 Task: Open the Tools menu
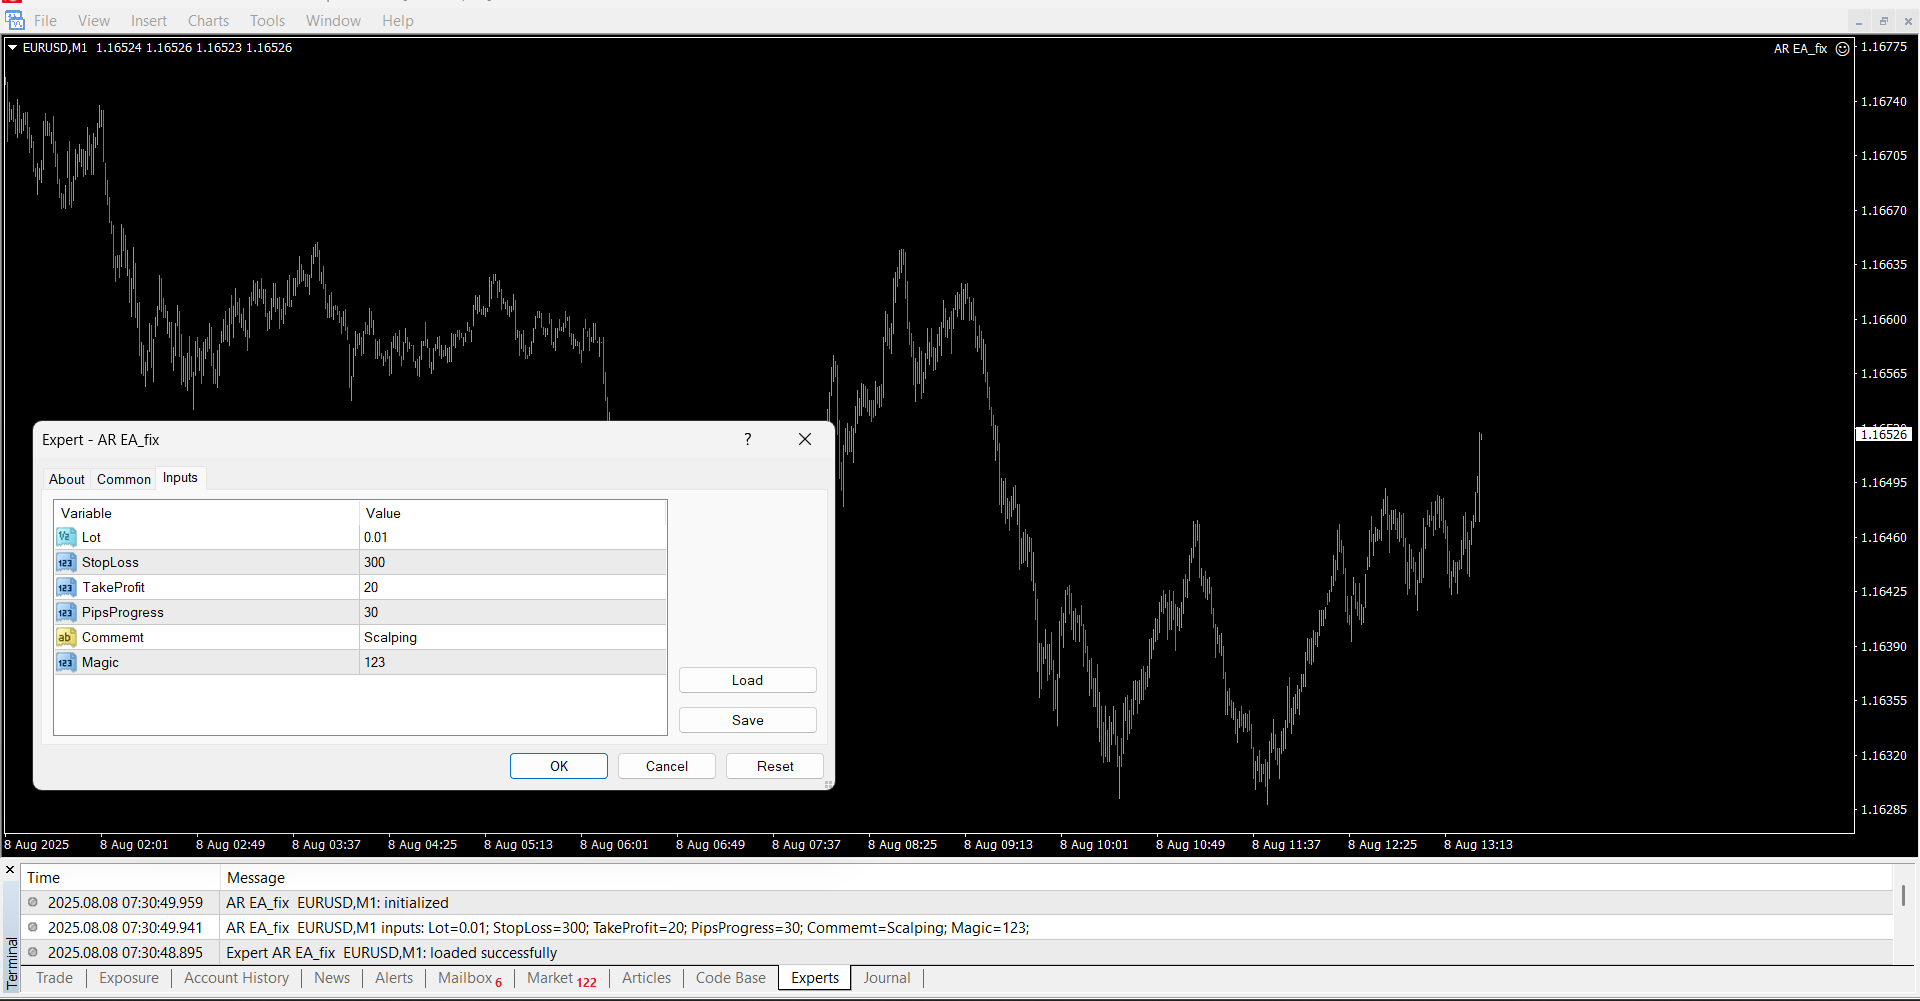pos(267,20)
